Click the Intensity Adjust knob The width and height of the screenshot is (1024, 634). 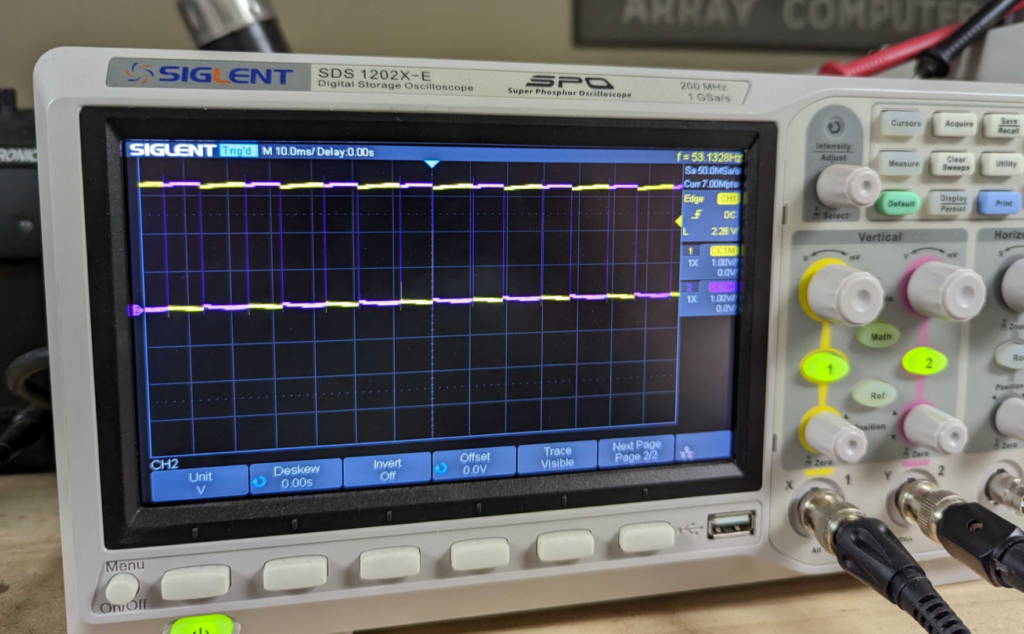(x=847, y=187)
